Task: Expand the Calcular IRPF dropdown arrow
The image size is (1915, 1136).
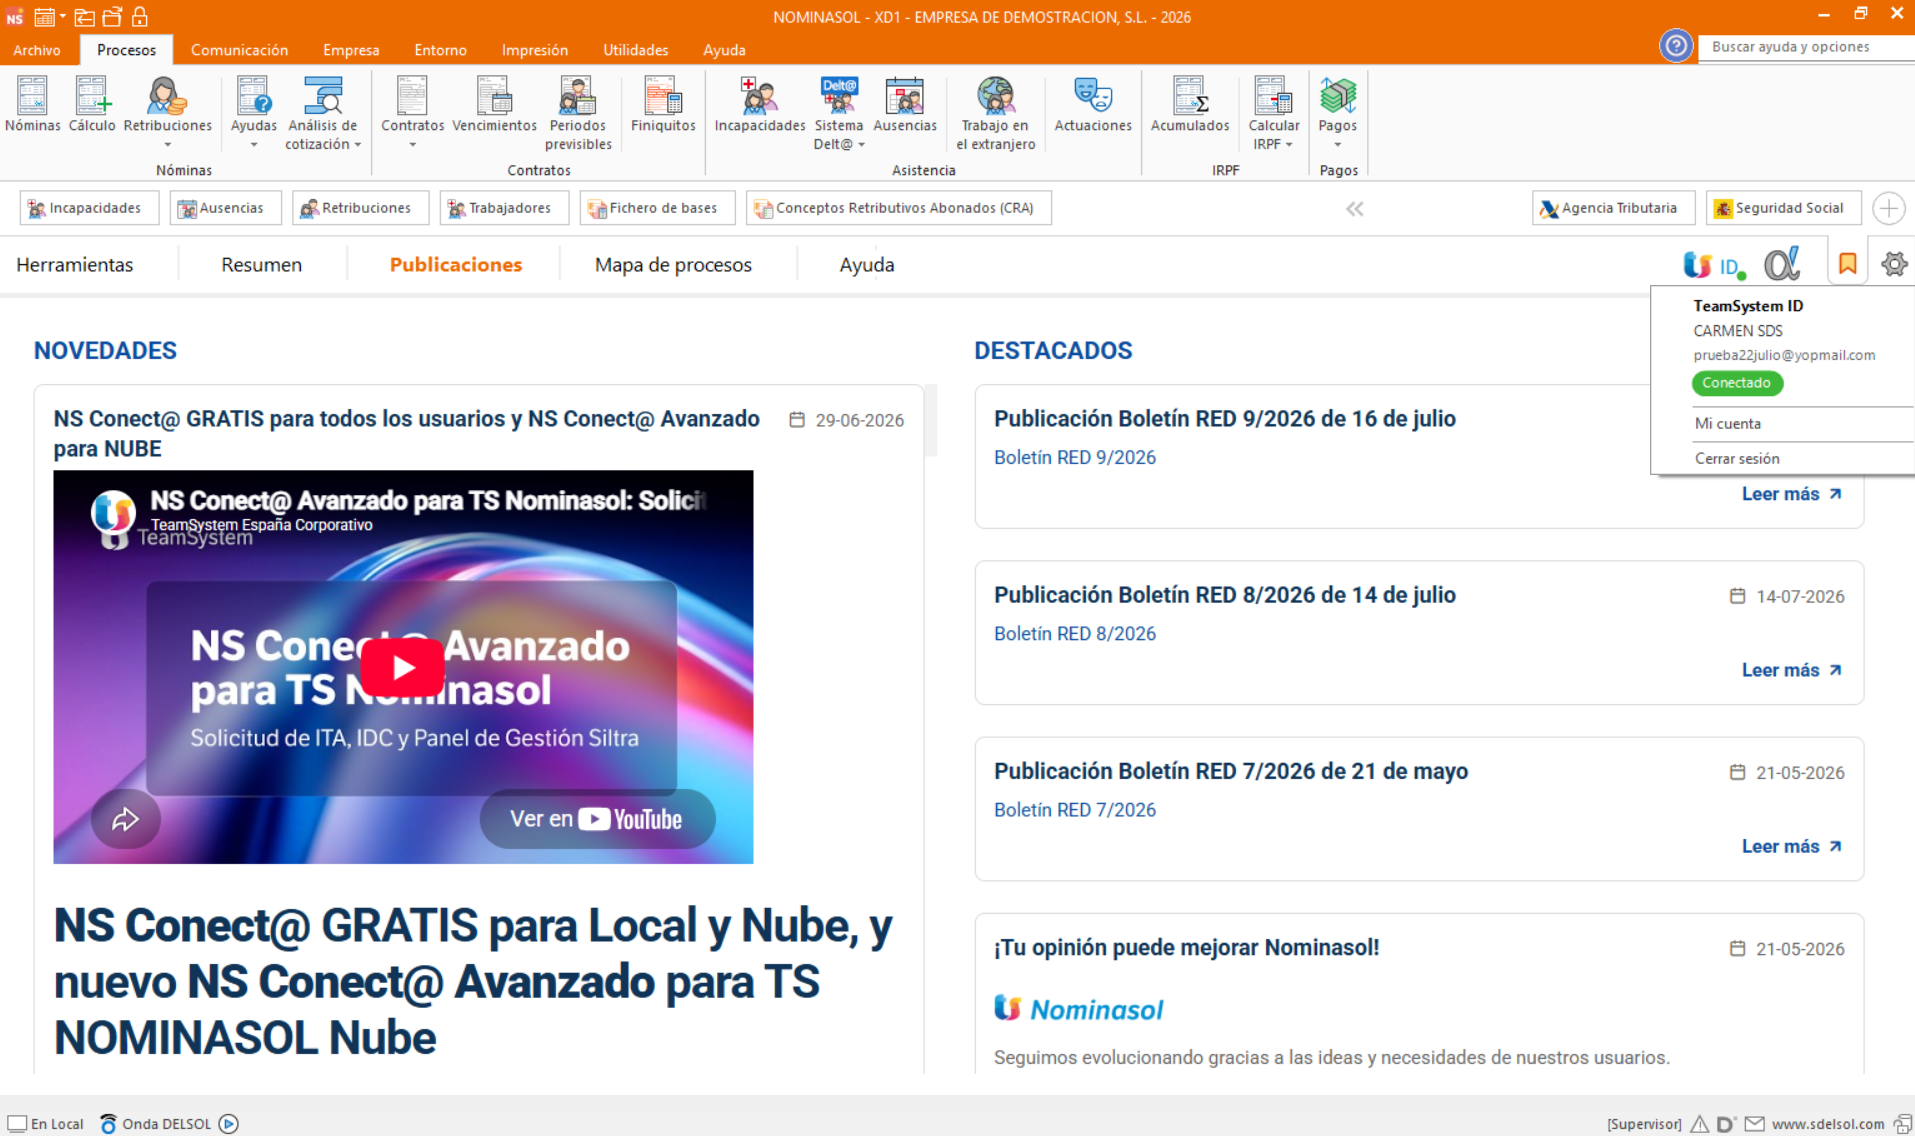Action: point(1289,145)
